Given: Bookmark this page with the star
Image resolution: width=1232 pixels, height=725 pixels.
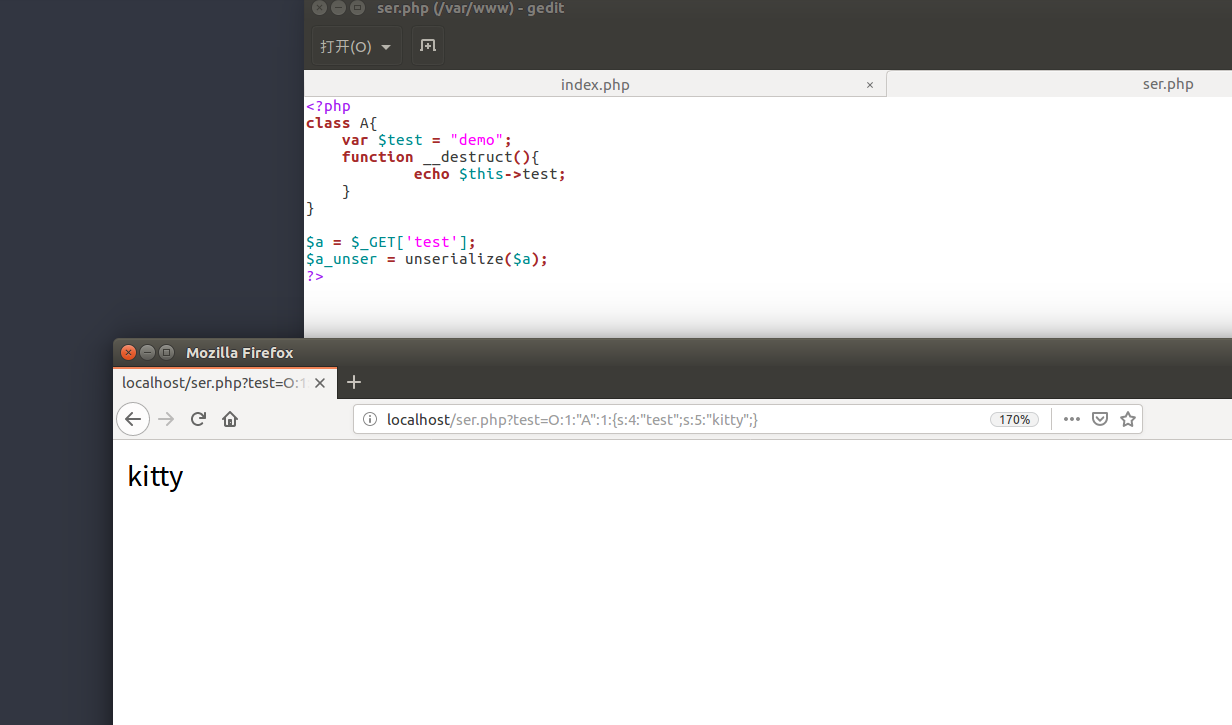Looking at the screenshot, I should (1128, 419).
